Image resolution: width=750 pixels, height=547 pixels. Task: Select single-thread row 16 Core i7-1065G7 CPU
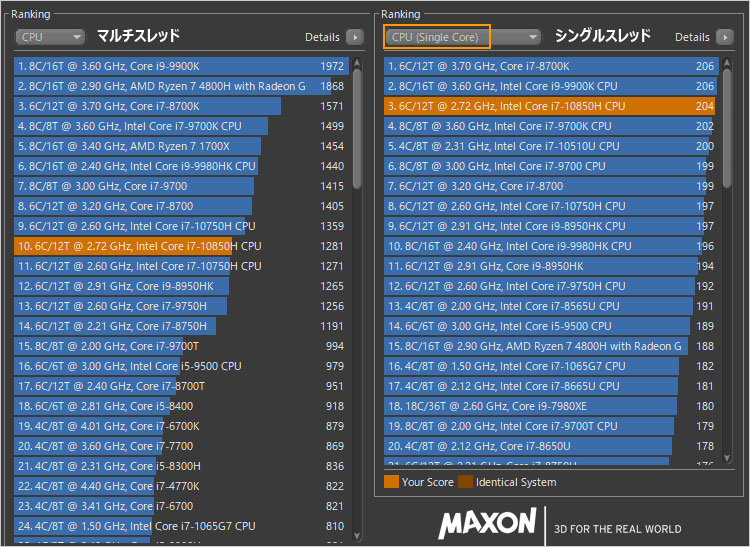pos(551,366)
